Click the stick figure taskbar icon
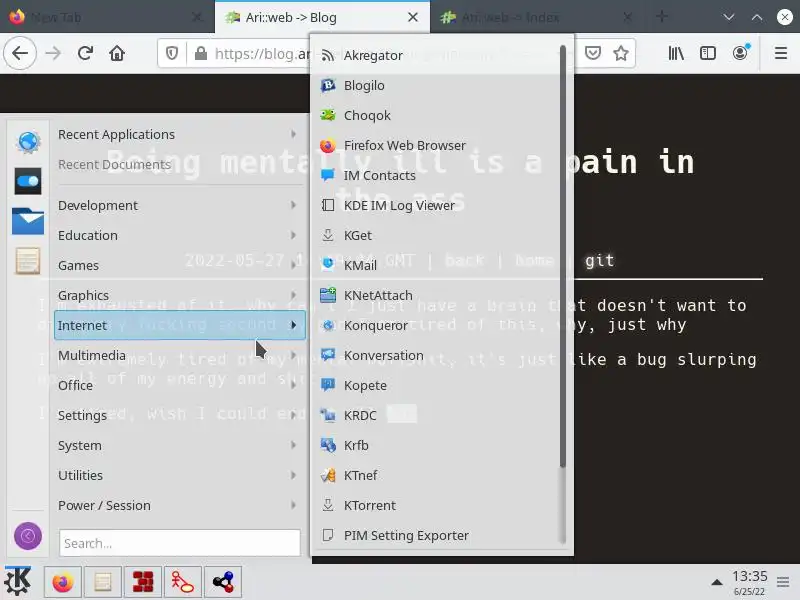The height and width of the screenshot is (600, 800). coord(183,582)
